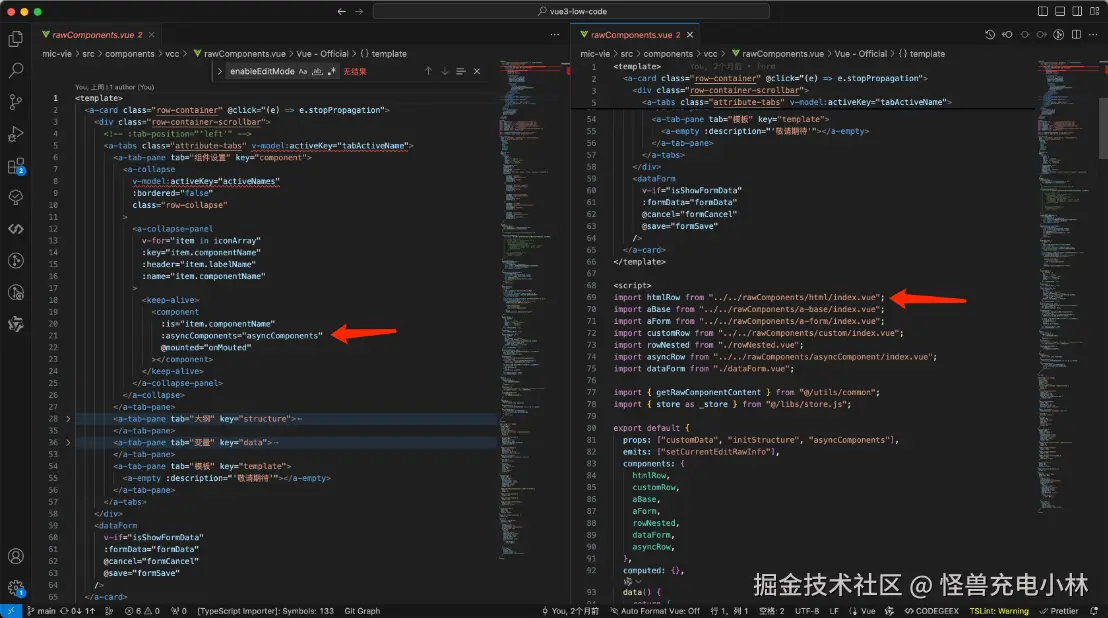This screenshot has height=618, width=1108.
Task: Click 'Vue - Official' breadcrumb in right editor
Action: 861,54
